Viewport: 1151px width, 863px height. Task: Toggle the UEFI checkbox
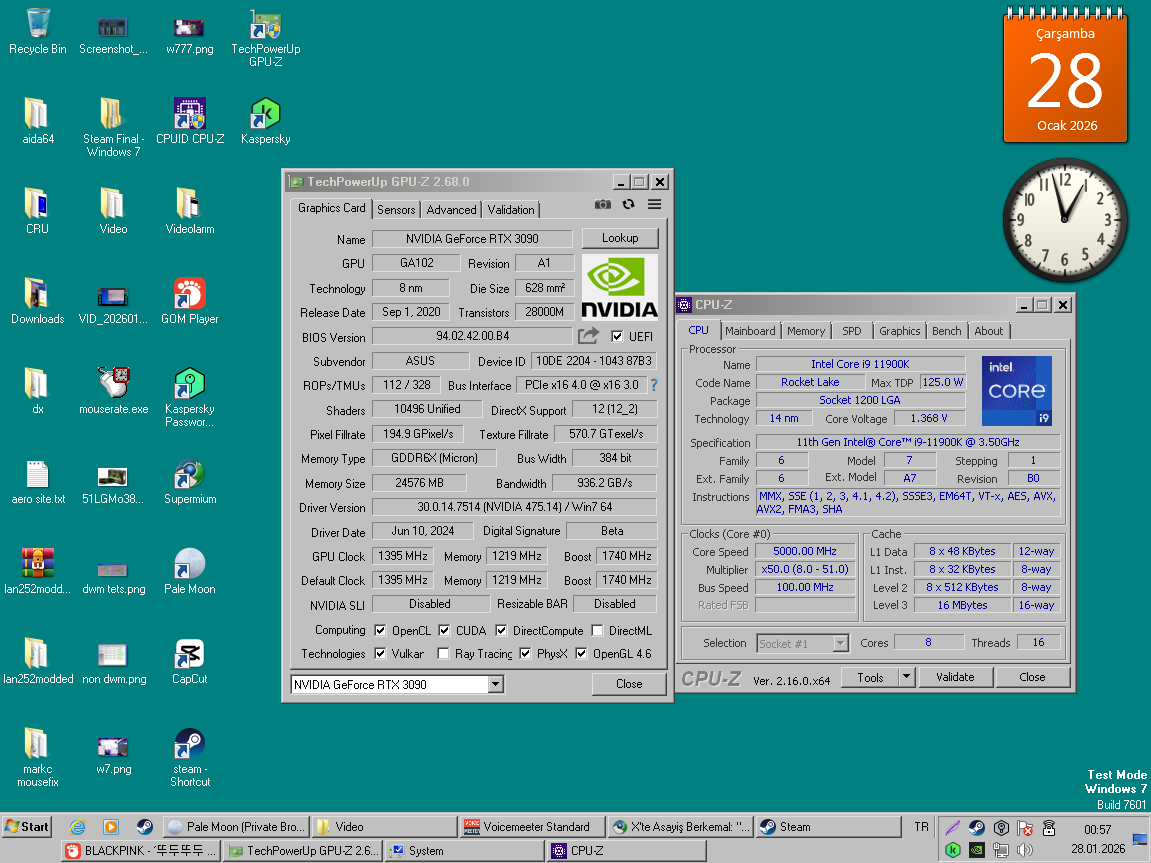pyautogui.click(x=617, y=336)
